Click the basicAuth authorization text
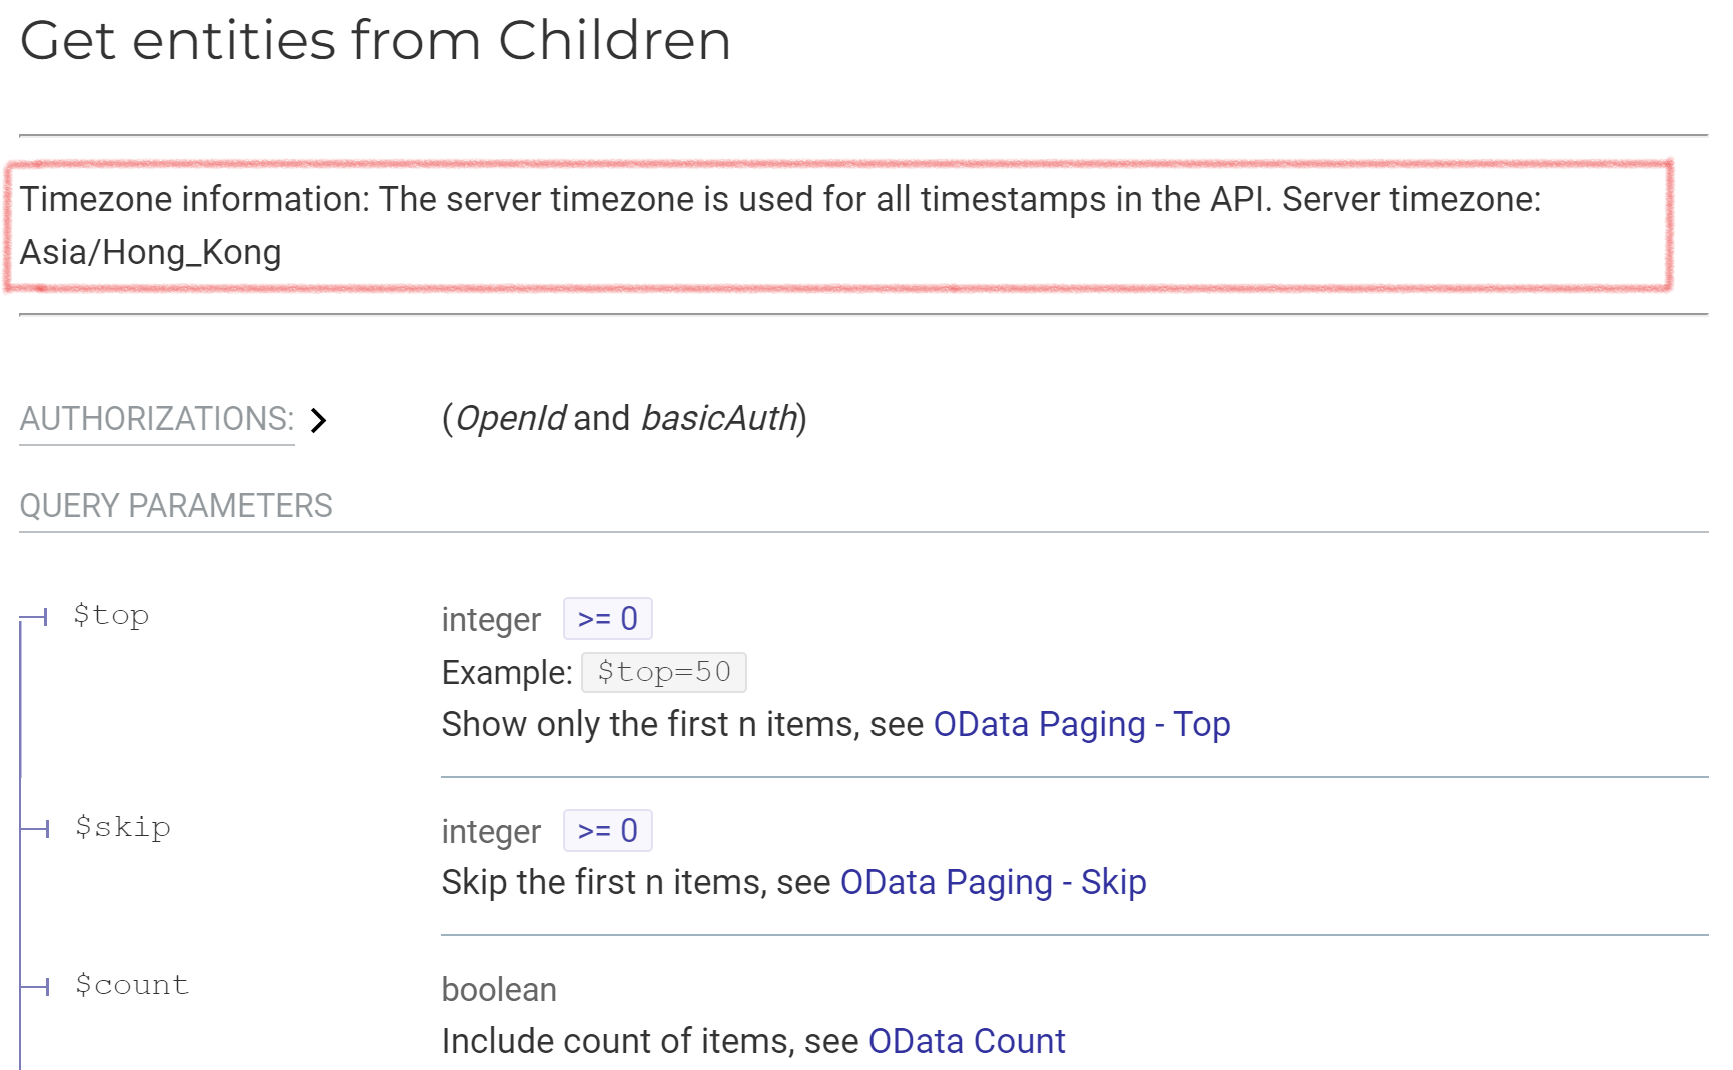The height and width of the screenshot is (1070, 1733). [x=719, y=418]
